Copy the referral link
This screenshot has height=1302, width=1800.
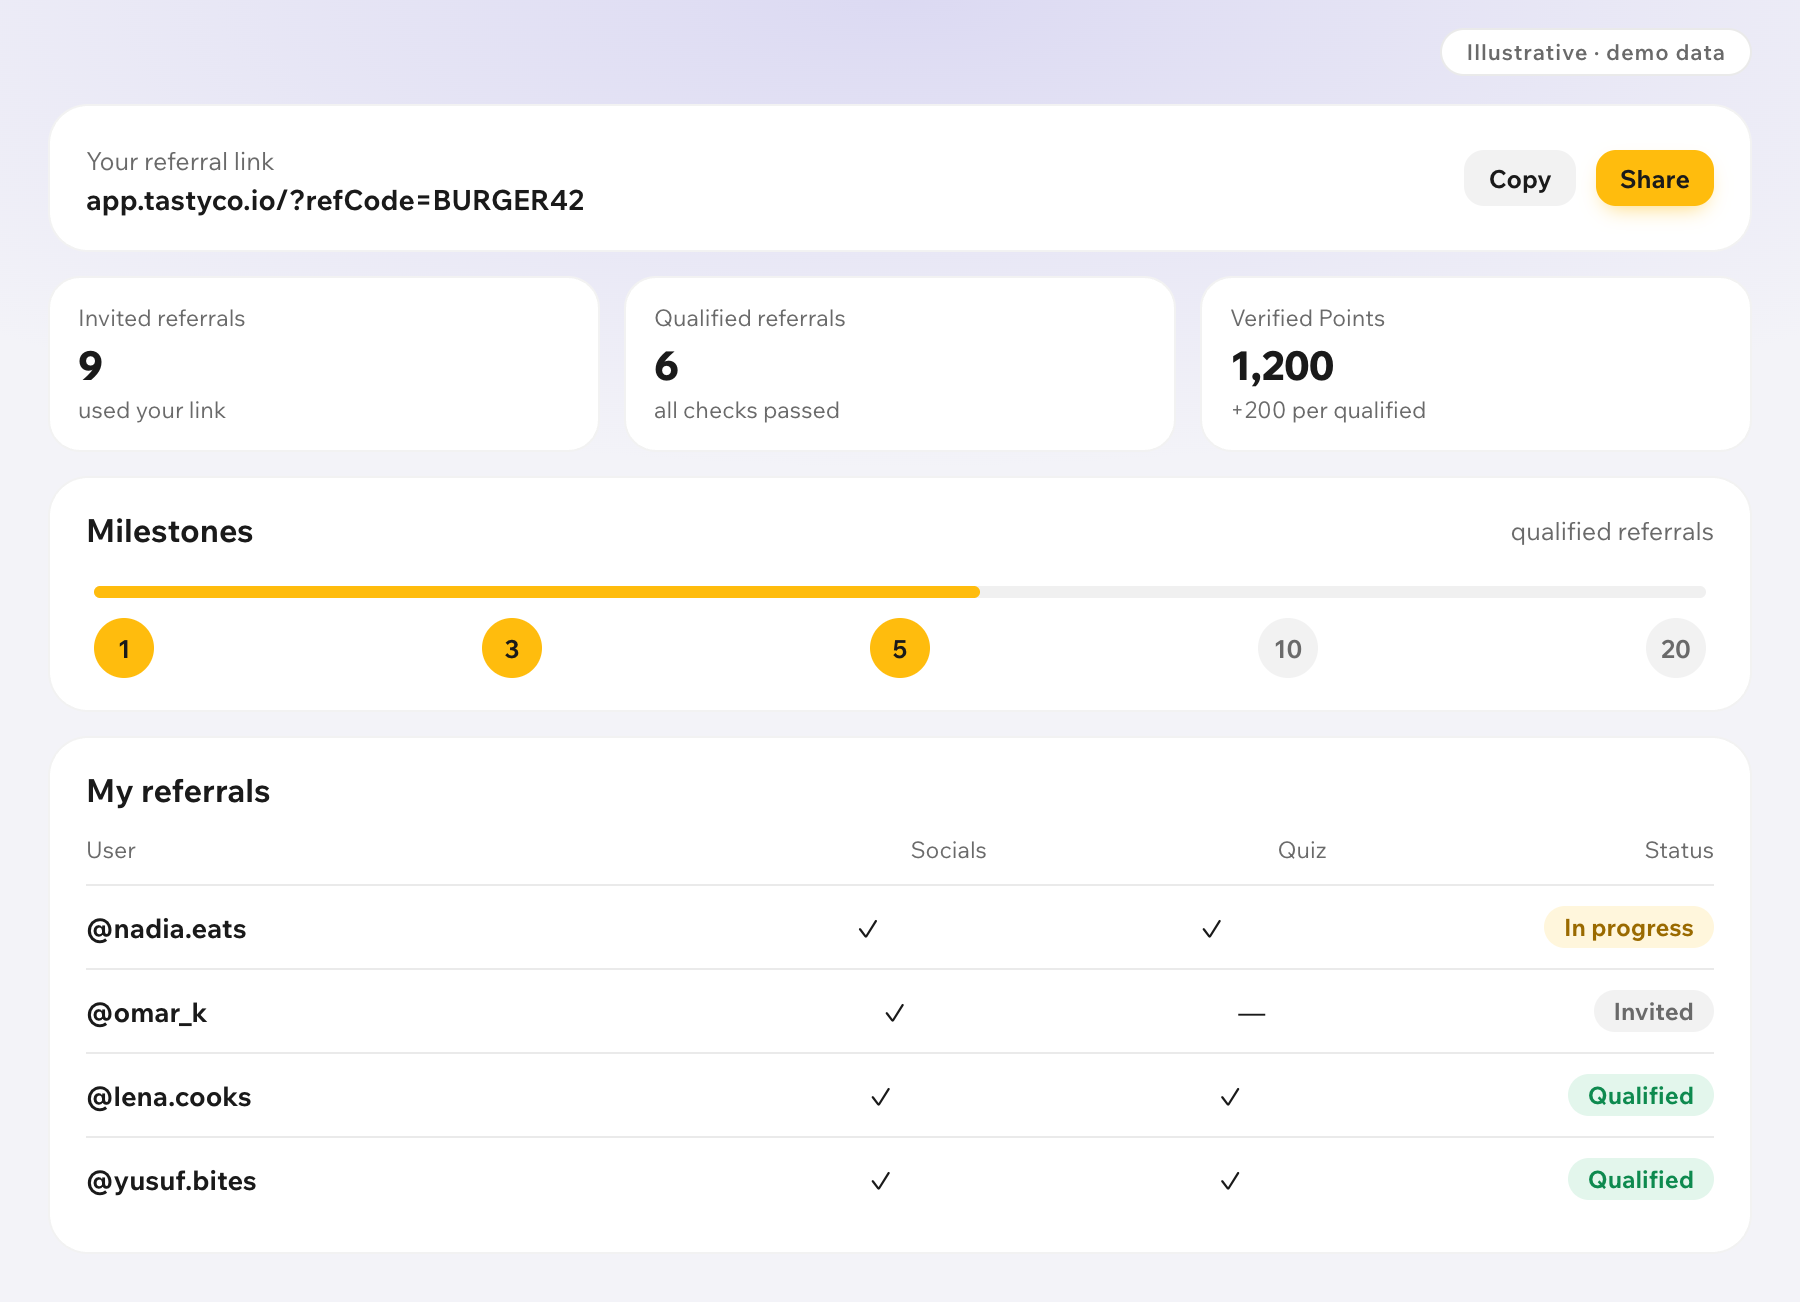1519,179
